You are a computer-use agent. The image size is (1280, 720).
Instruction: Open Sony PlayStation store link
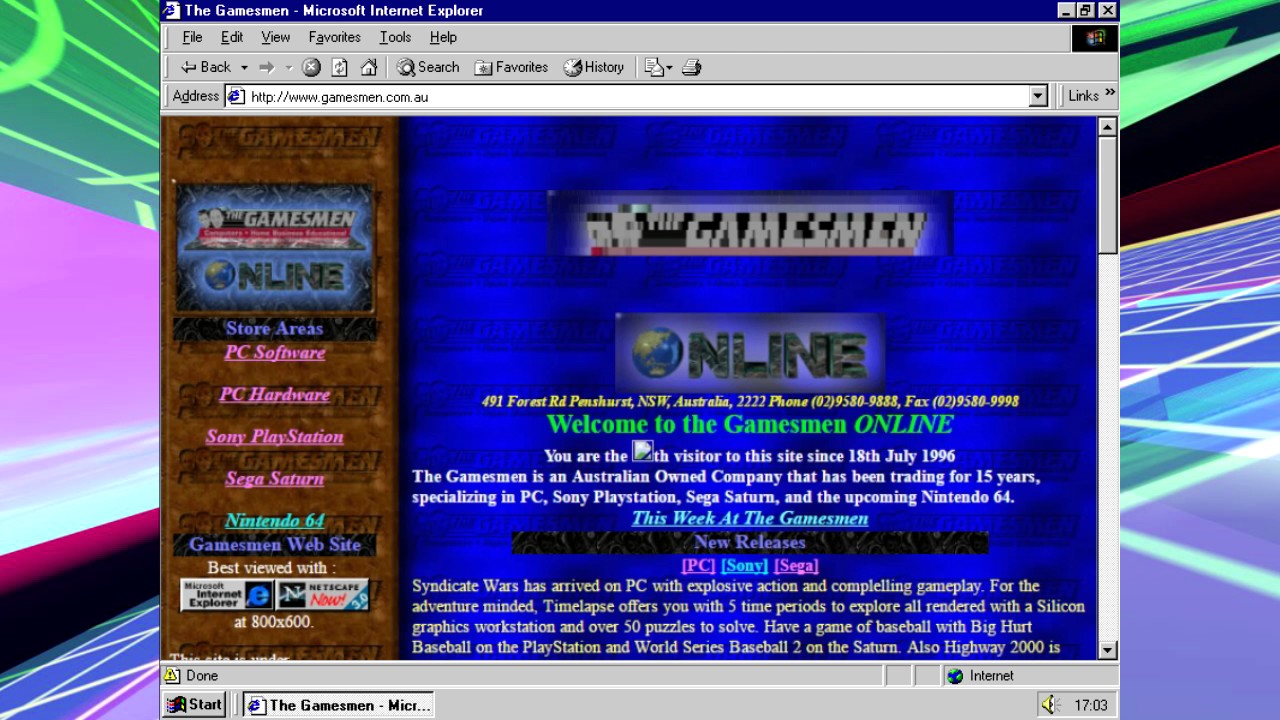(275, 436)
